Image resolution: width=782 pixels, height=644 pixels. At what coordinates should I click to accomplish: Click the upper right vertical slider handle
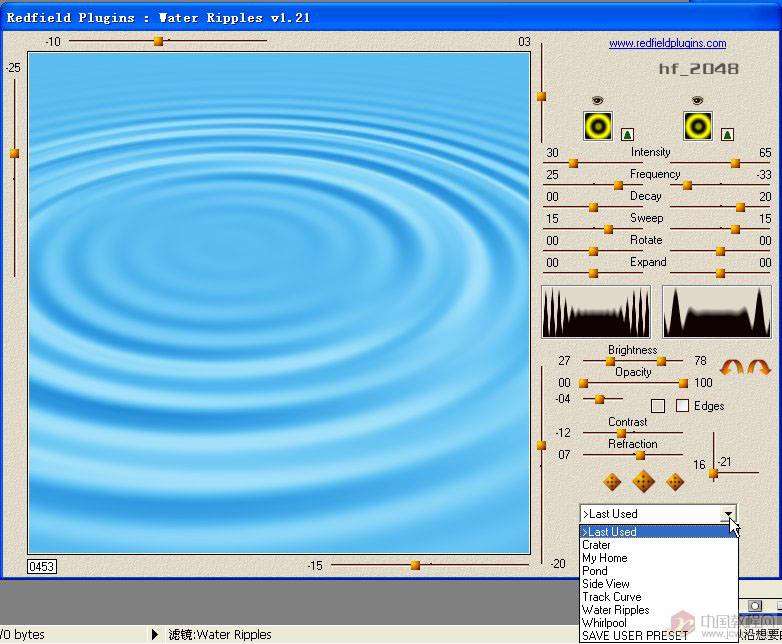pos(542,97)
